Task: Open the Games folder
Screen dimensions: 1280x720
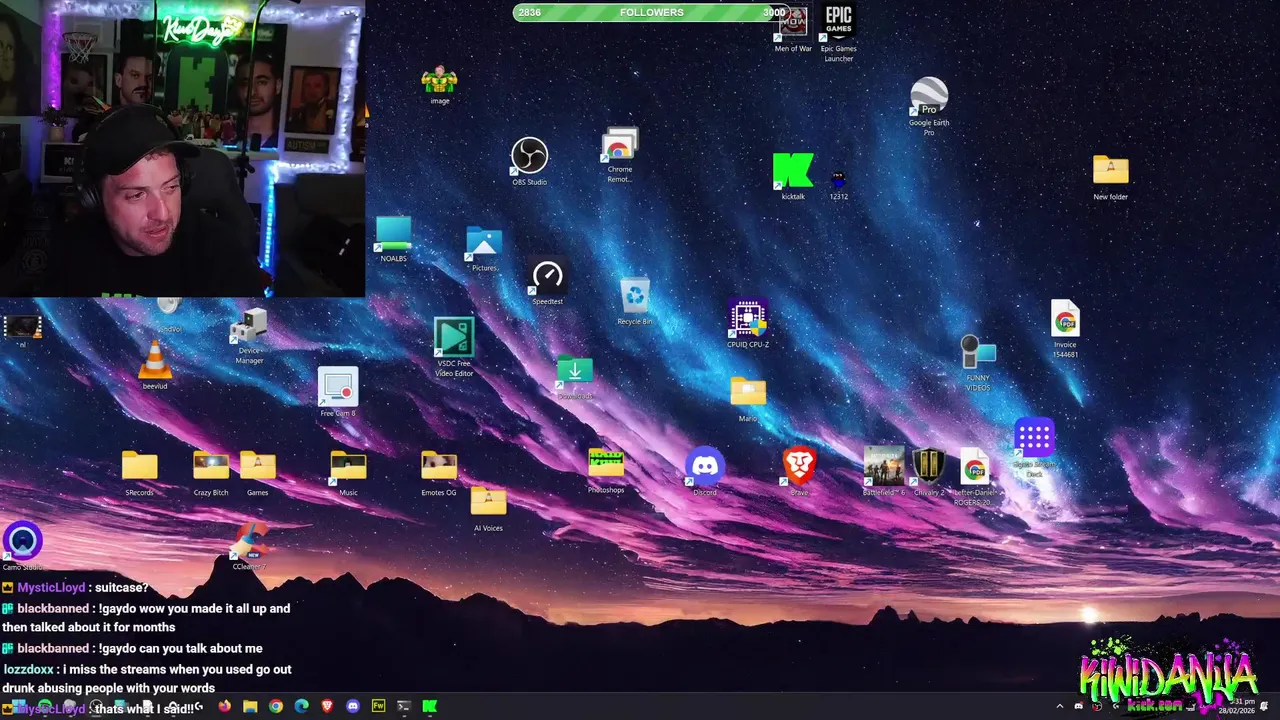Action: pos(257,472)
